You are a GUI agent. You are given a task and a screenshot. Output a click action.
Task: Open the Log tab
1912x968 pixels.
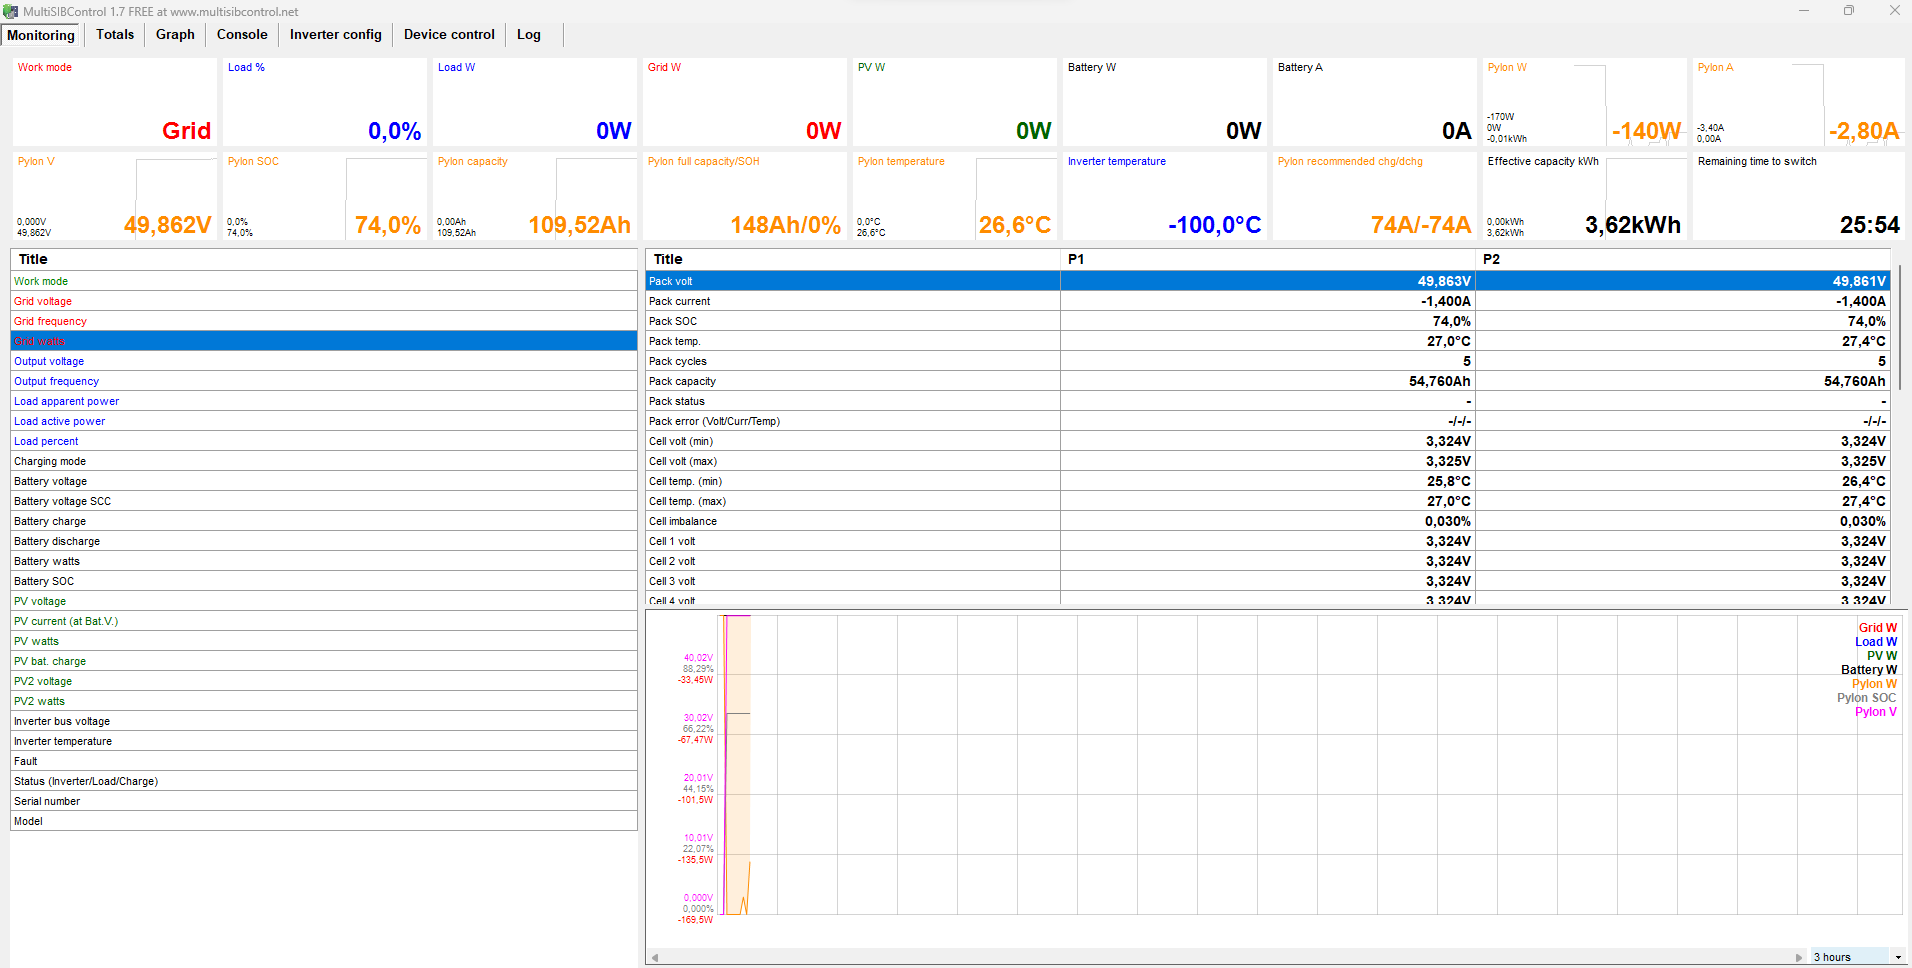528,35
